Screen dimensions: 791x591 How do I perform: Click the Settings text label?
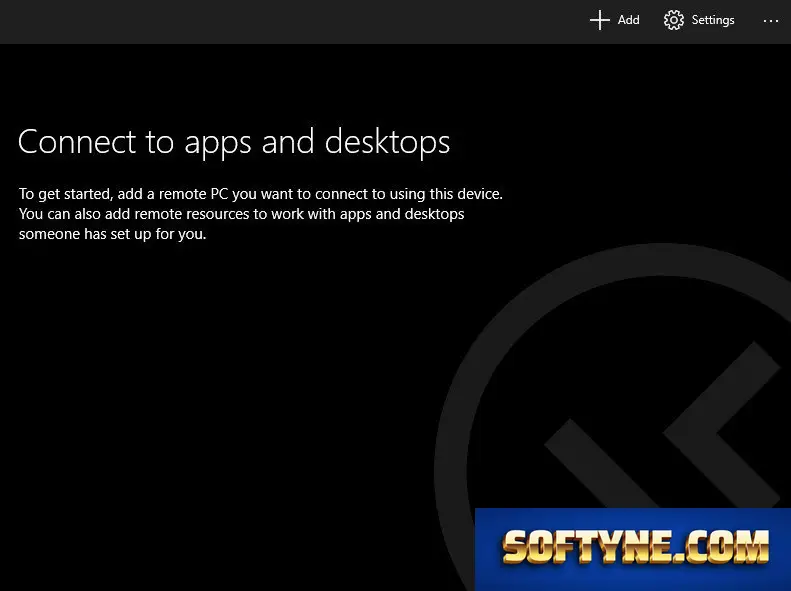pyautogui.click(x=713, y=20)
